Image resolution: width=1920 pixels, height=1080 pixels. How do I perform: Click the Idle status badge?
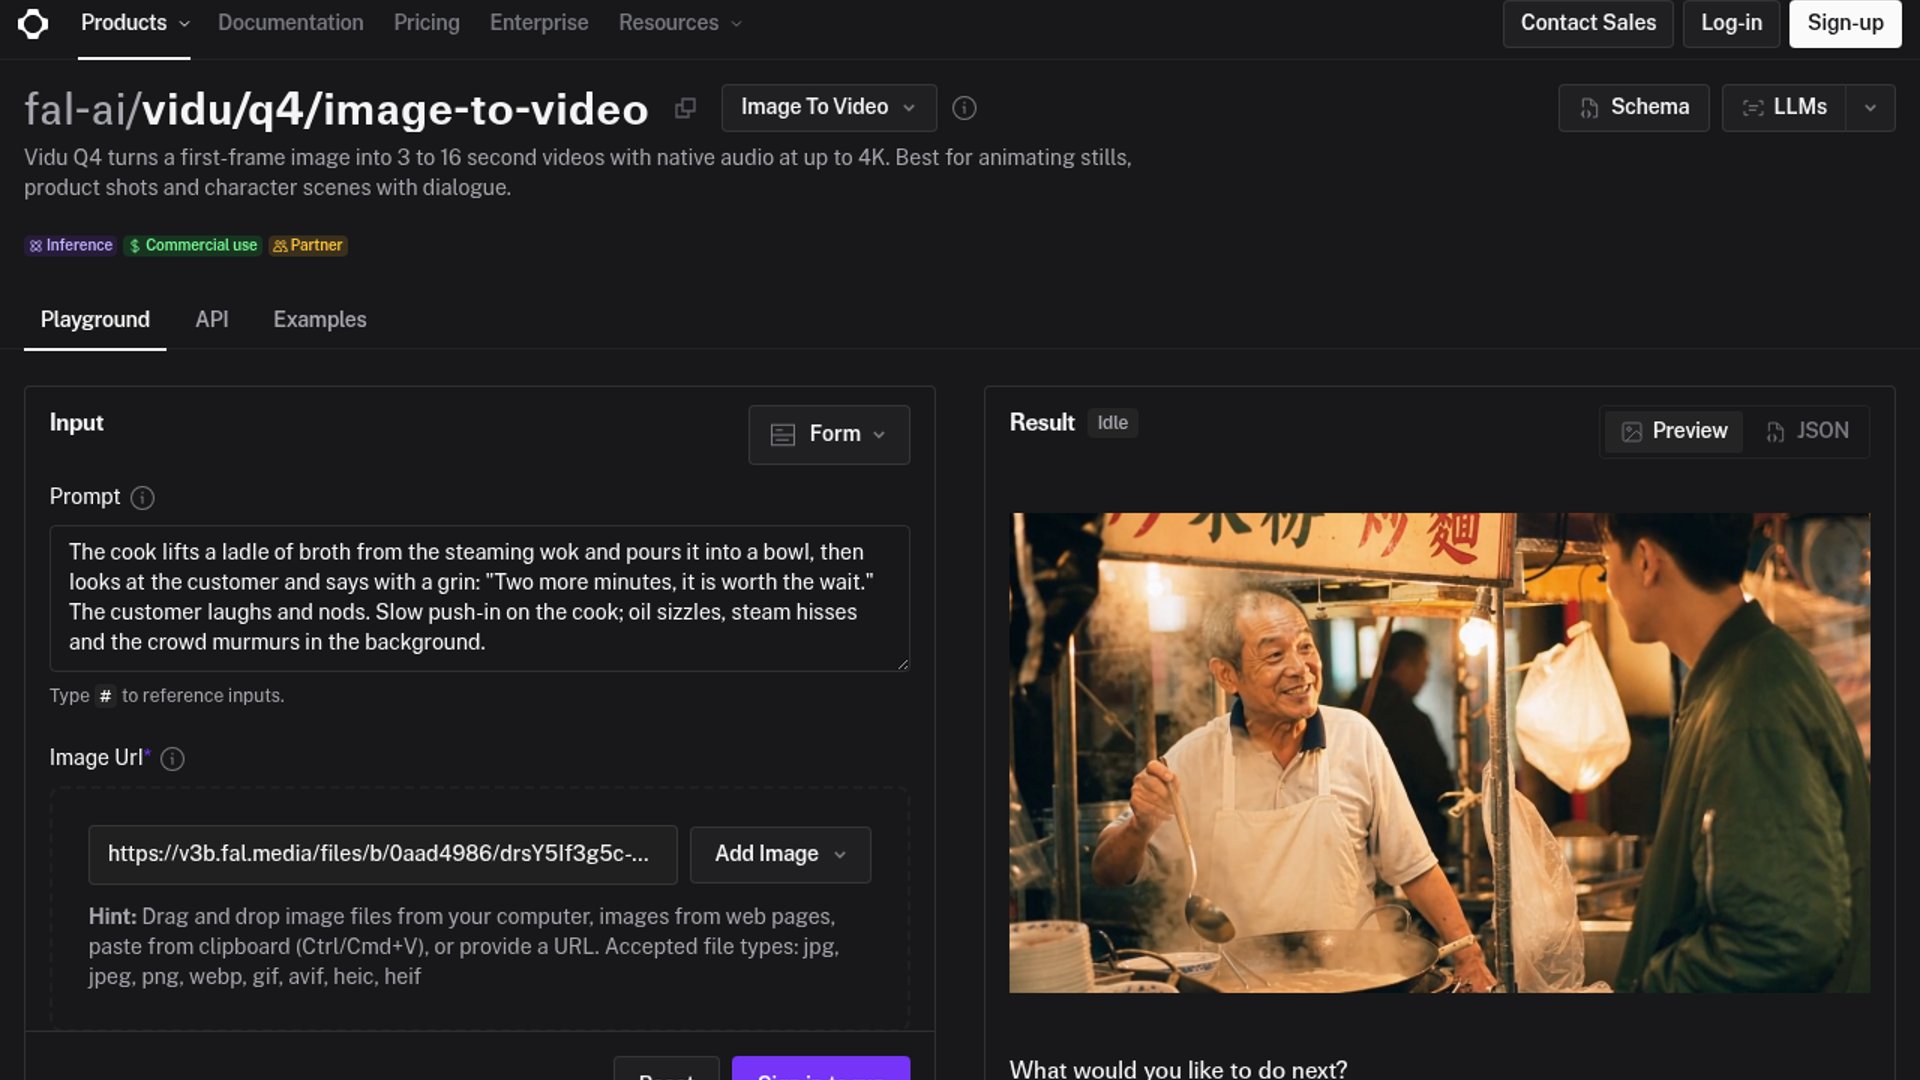pyautogui.click(x=1112, y=423)
